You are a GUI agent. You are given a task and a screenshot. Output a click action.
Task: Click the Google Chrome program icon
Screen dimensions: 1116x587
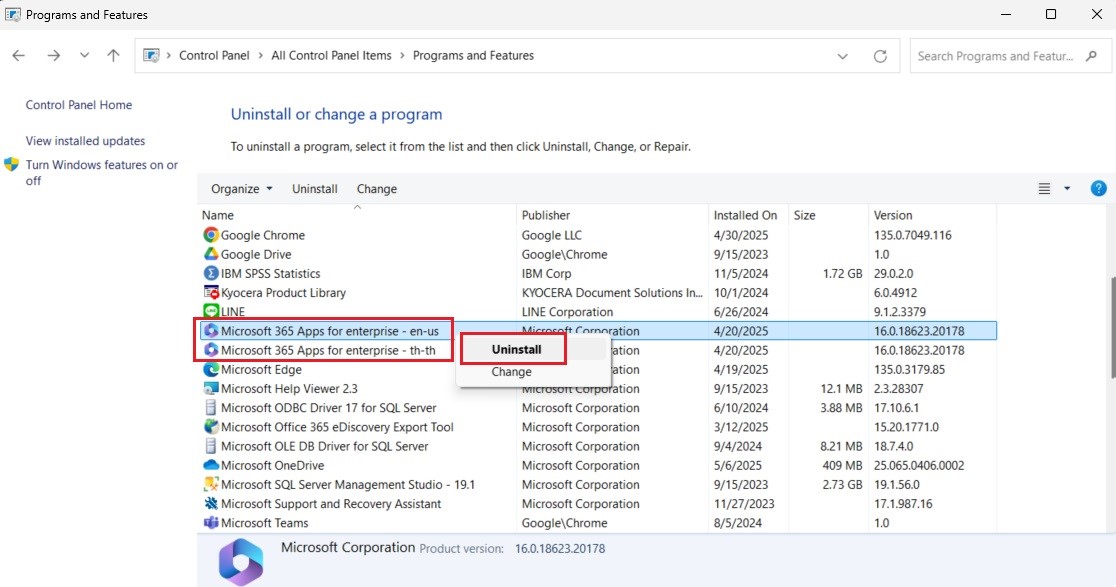point(210,235)
